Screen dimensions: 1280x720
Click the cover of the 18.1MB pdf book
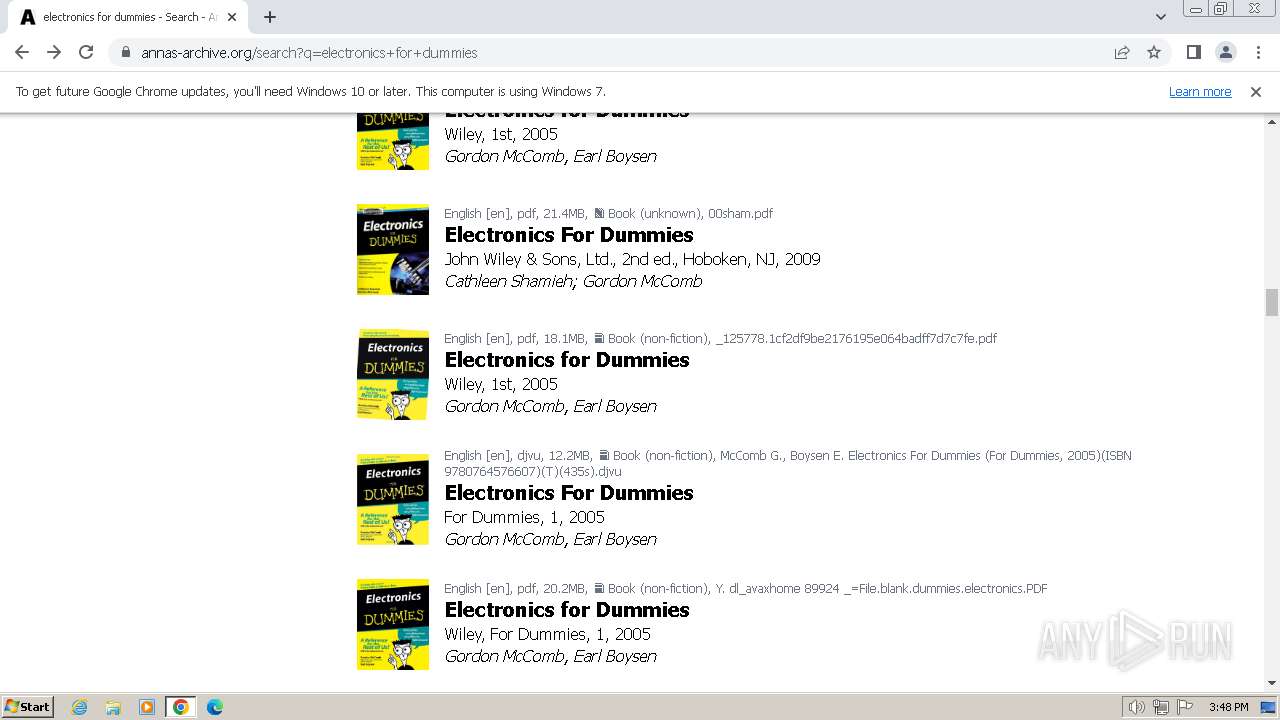point(393,374)
